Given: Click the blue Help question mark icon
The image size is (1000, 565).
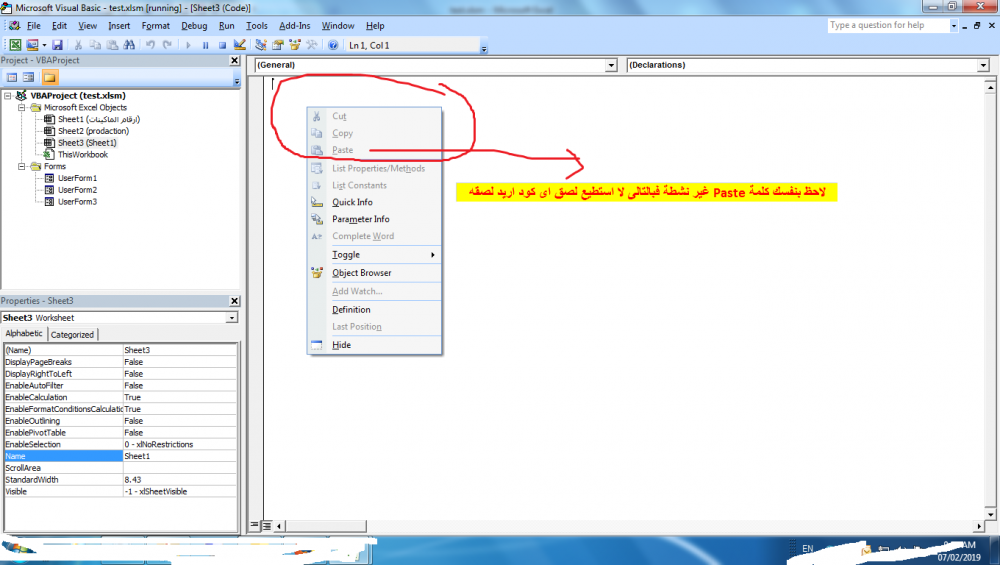Looking at the screenshot, I should click(333, 45).
